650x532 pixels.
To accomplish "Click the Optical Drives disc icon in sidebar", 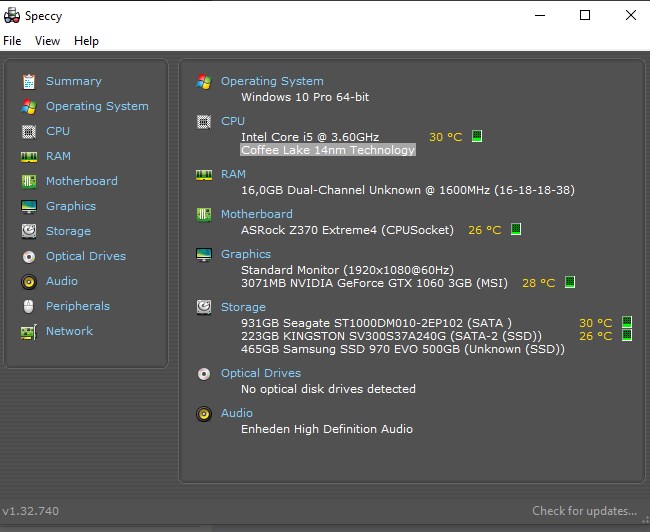I will click(29, 257).
